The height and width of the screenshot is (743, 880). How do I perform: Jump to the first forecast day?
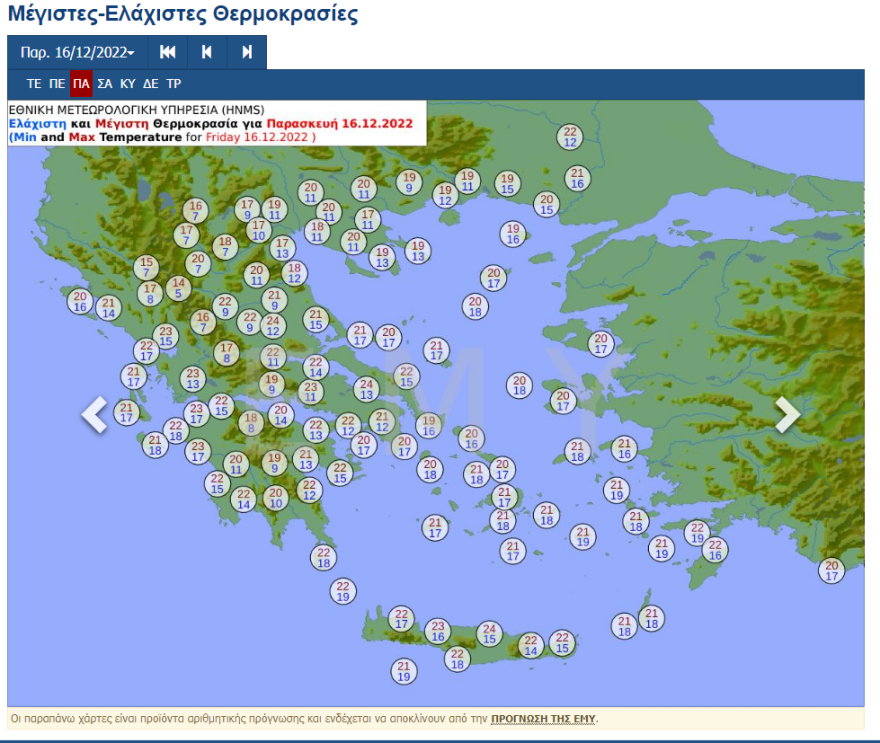(168, 52)
